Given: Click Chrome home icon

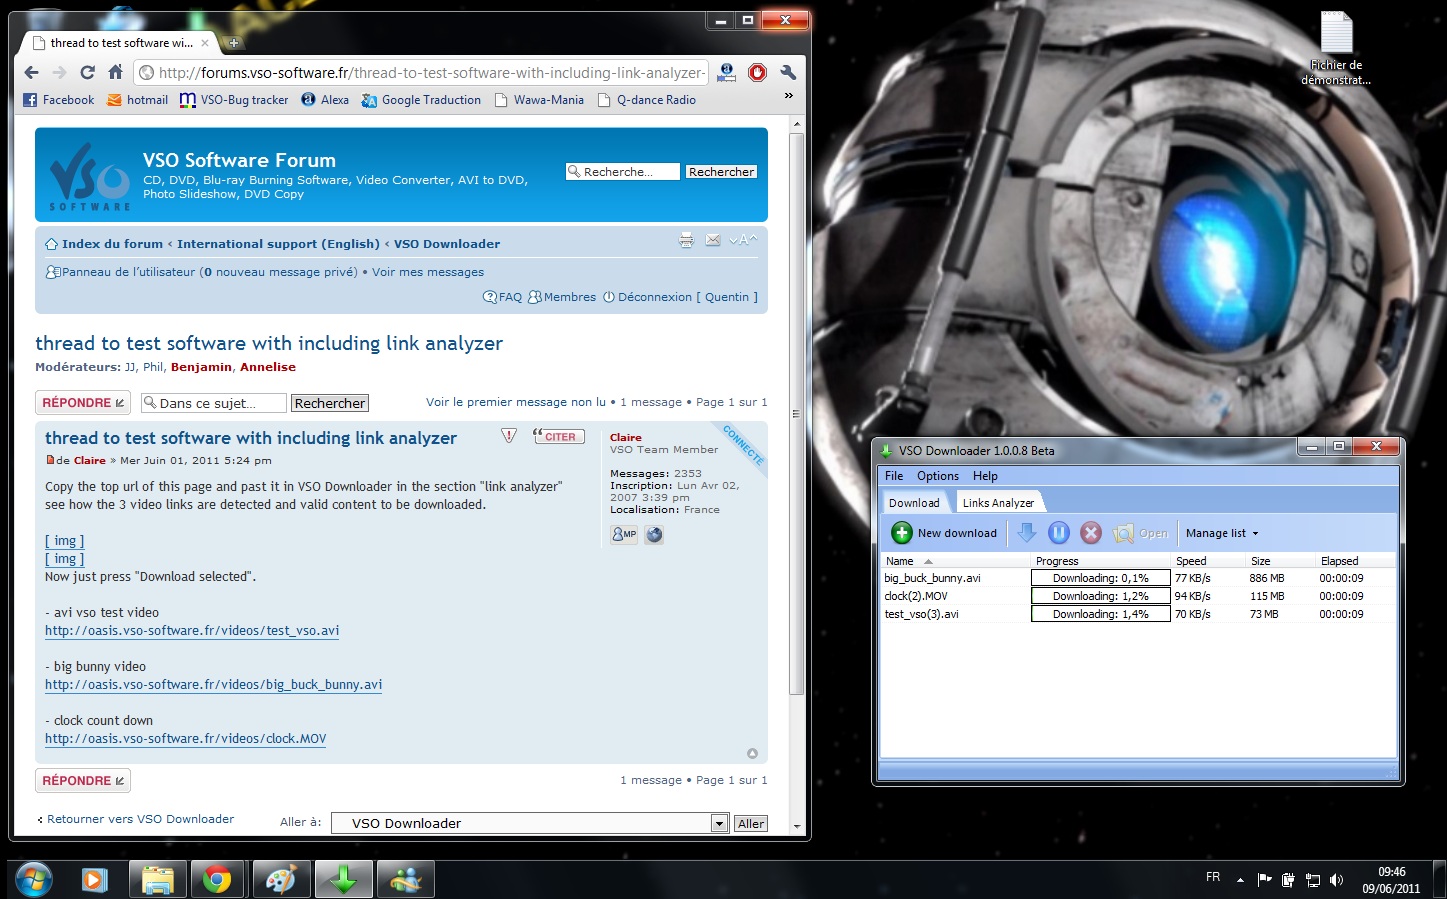Looking at the screenshot, I should (x=115, y=72).
